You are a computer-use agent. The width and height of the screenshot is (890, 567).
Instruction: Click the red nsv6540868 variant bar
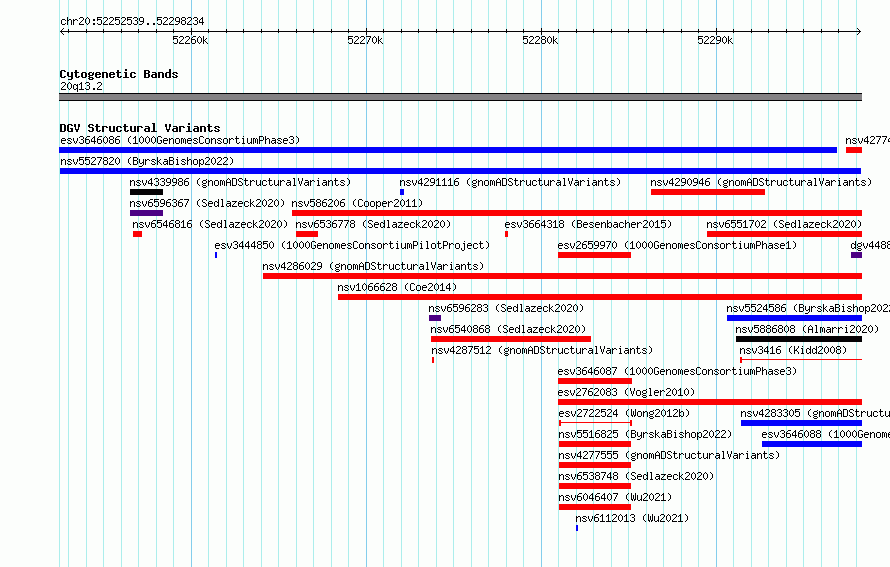coord(511,339)
